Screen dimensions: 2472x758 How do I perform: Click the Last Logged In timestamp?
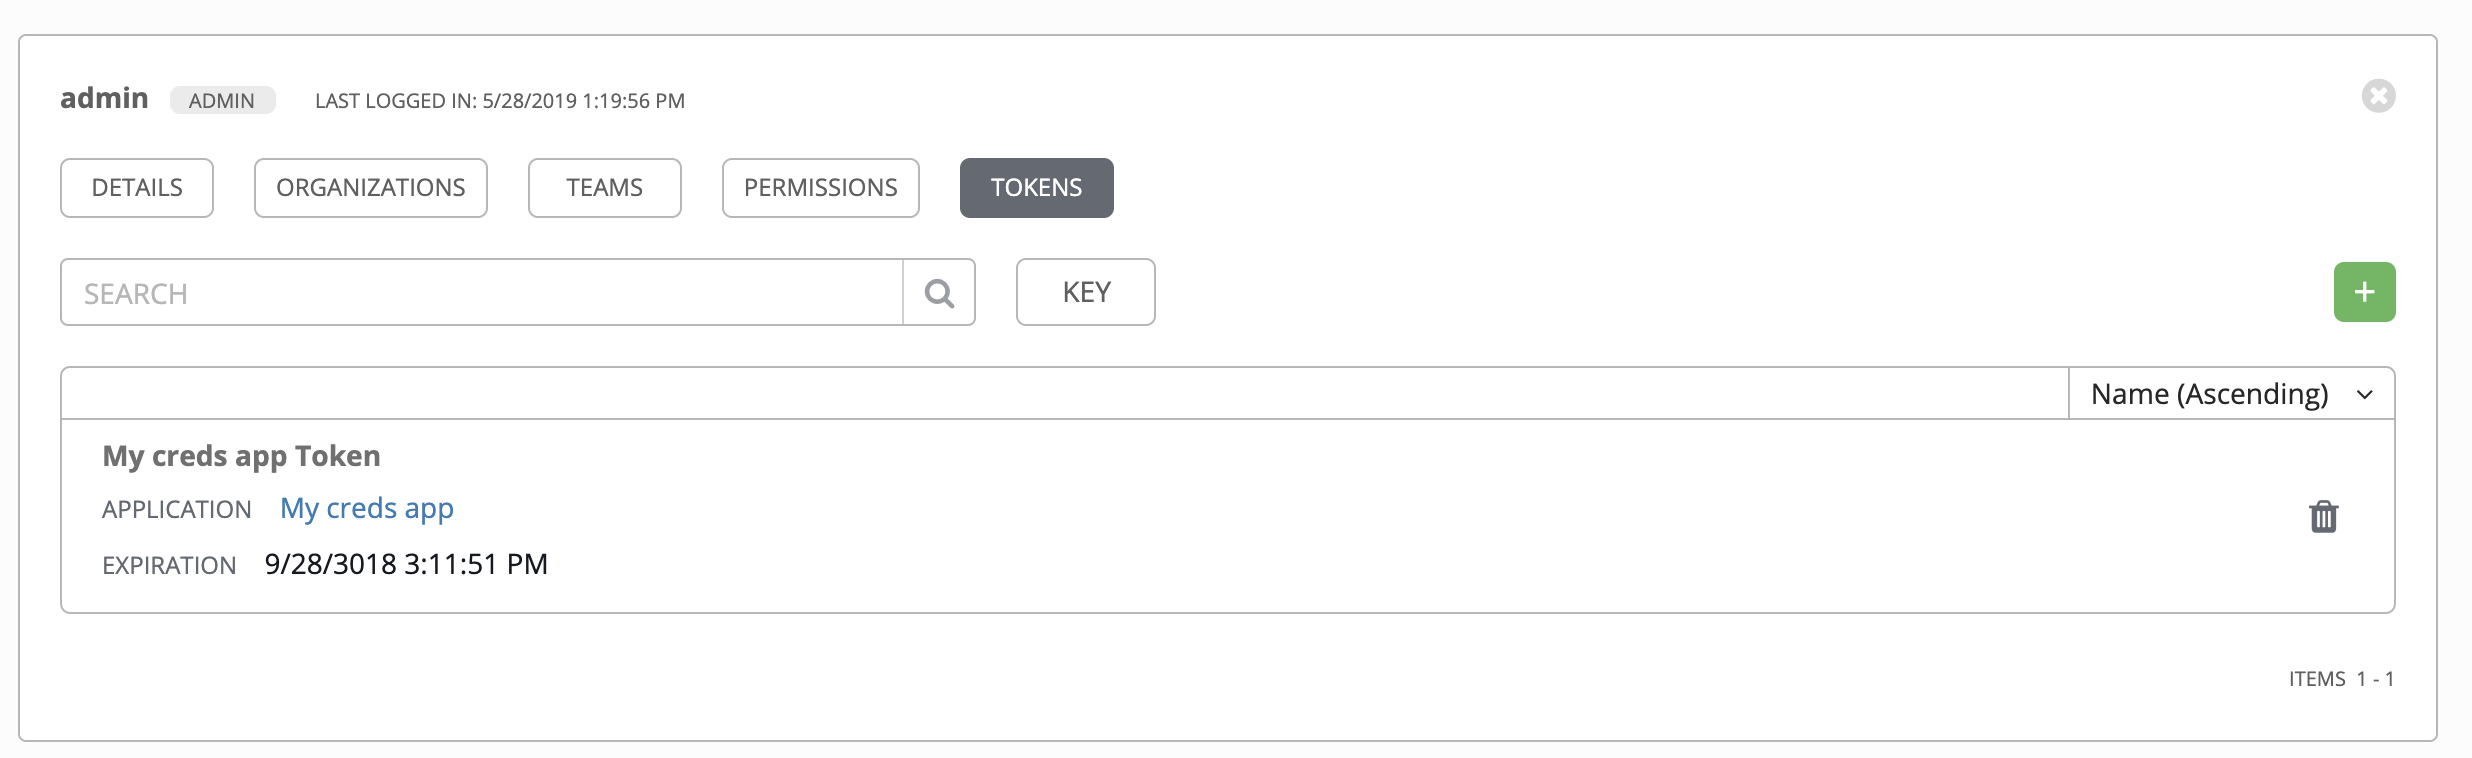coord(500,101)
